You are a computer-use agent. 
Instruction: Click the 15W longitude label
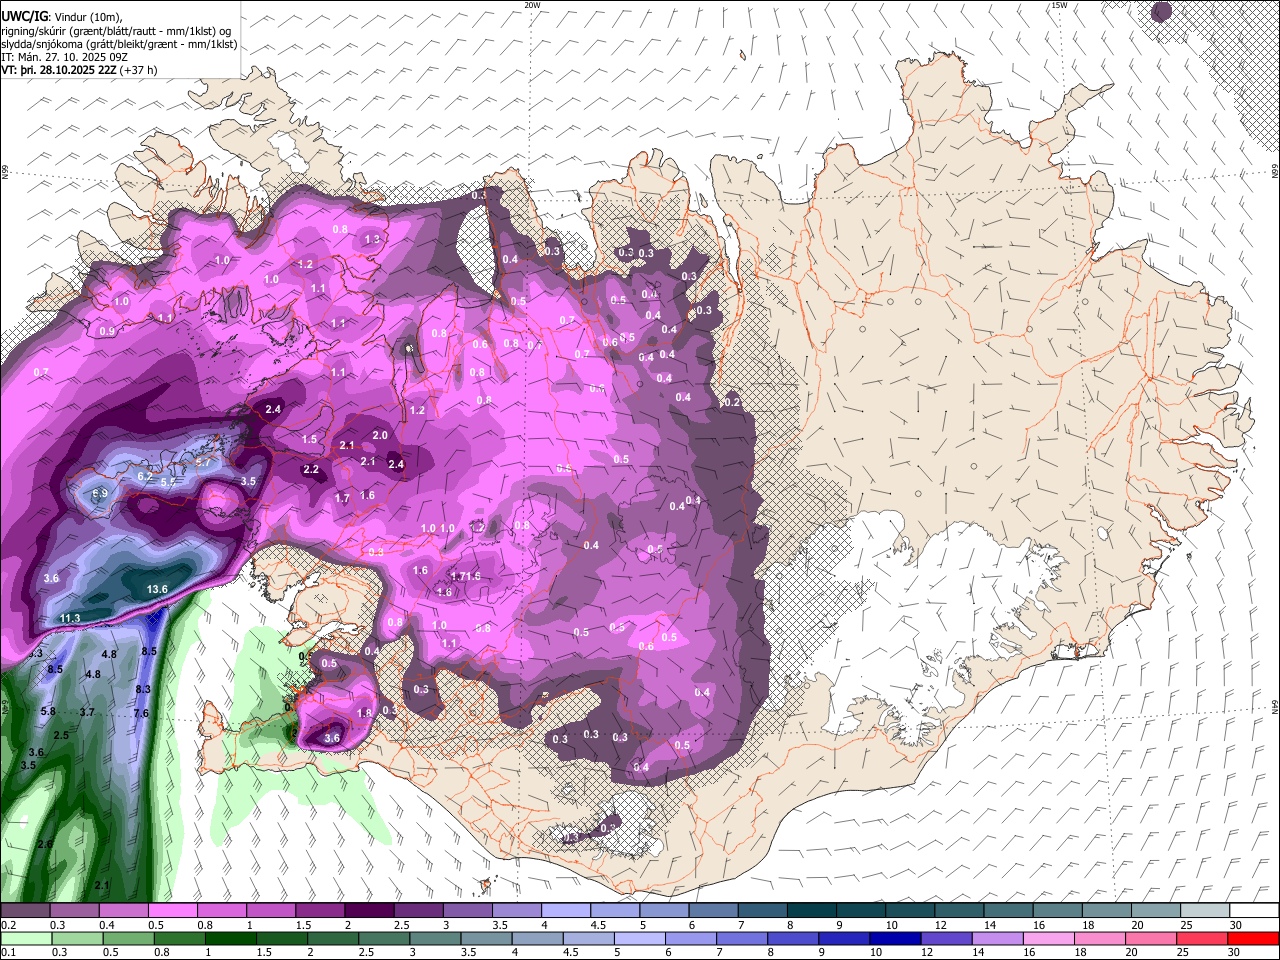1059,5
